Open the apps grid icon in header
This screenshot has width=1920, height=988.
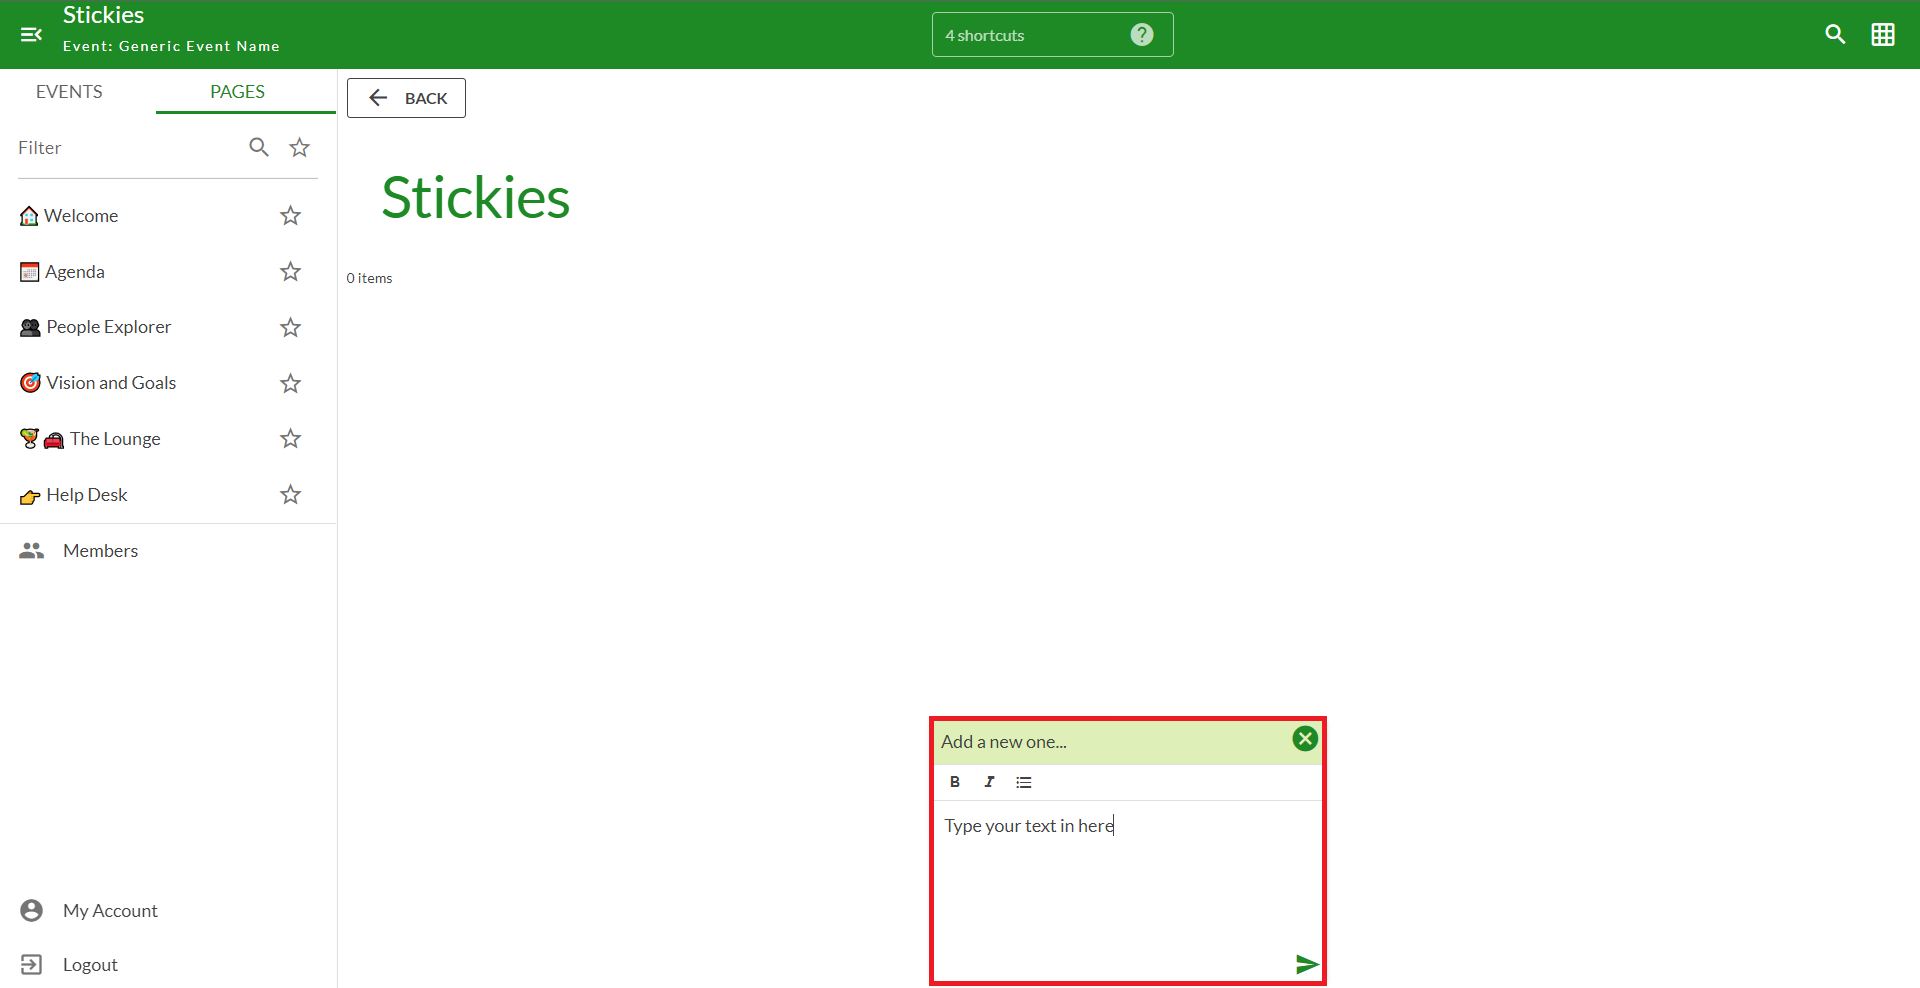[x=1882, y=35]
